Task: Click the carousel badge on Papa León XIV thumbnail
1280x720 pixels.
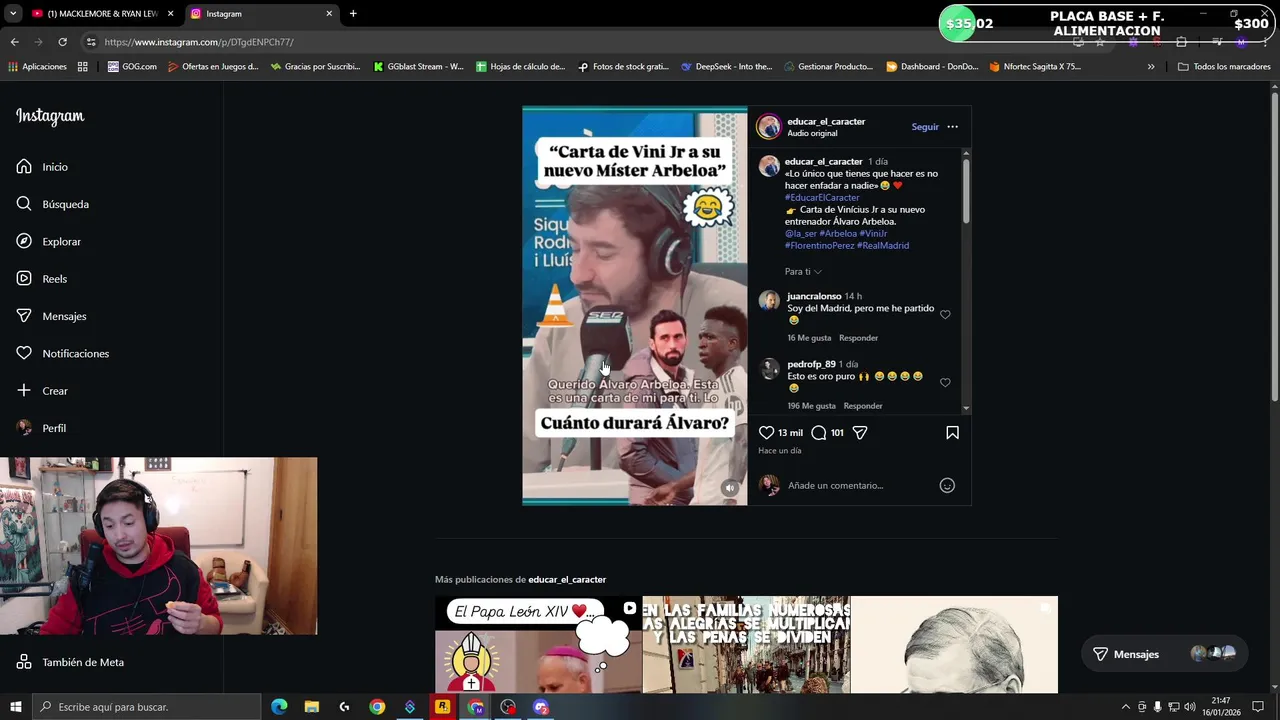Action: tap(629, 607)
